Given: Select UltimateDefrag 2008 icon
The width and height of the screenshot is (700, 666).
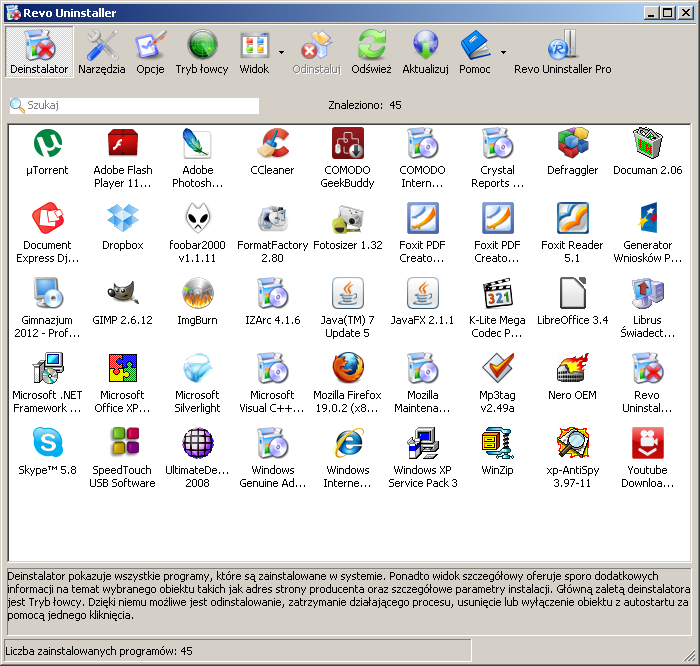Looking at the screenshot, I should click(197, 444).
